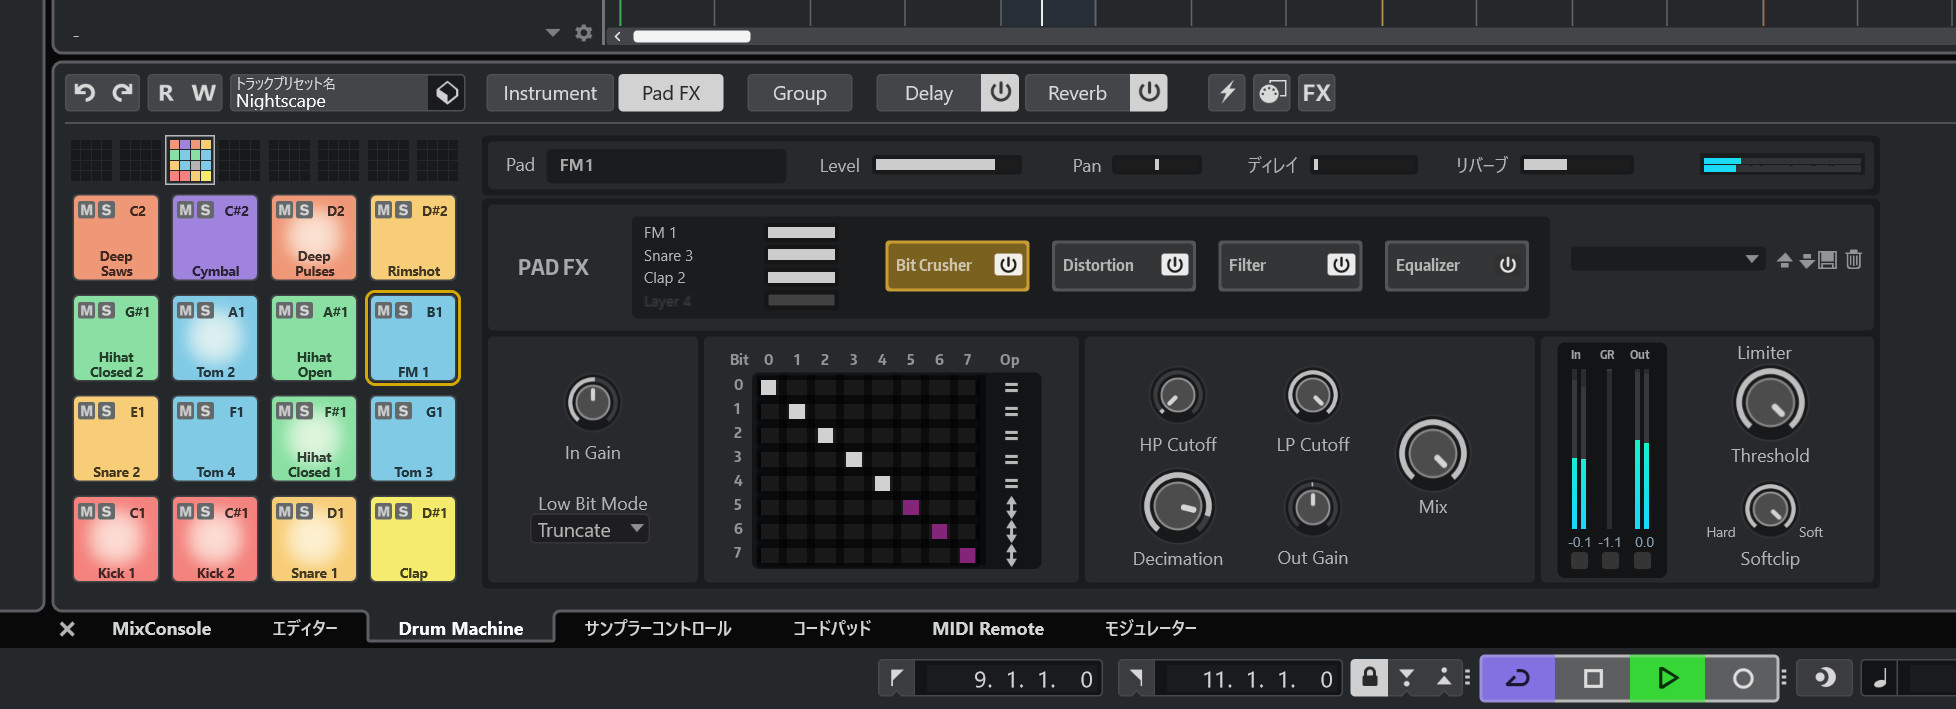Click the In Gain knob
The width and height of the screenshot is (1956, 709).
click(x=593, y=402)
